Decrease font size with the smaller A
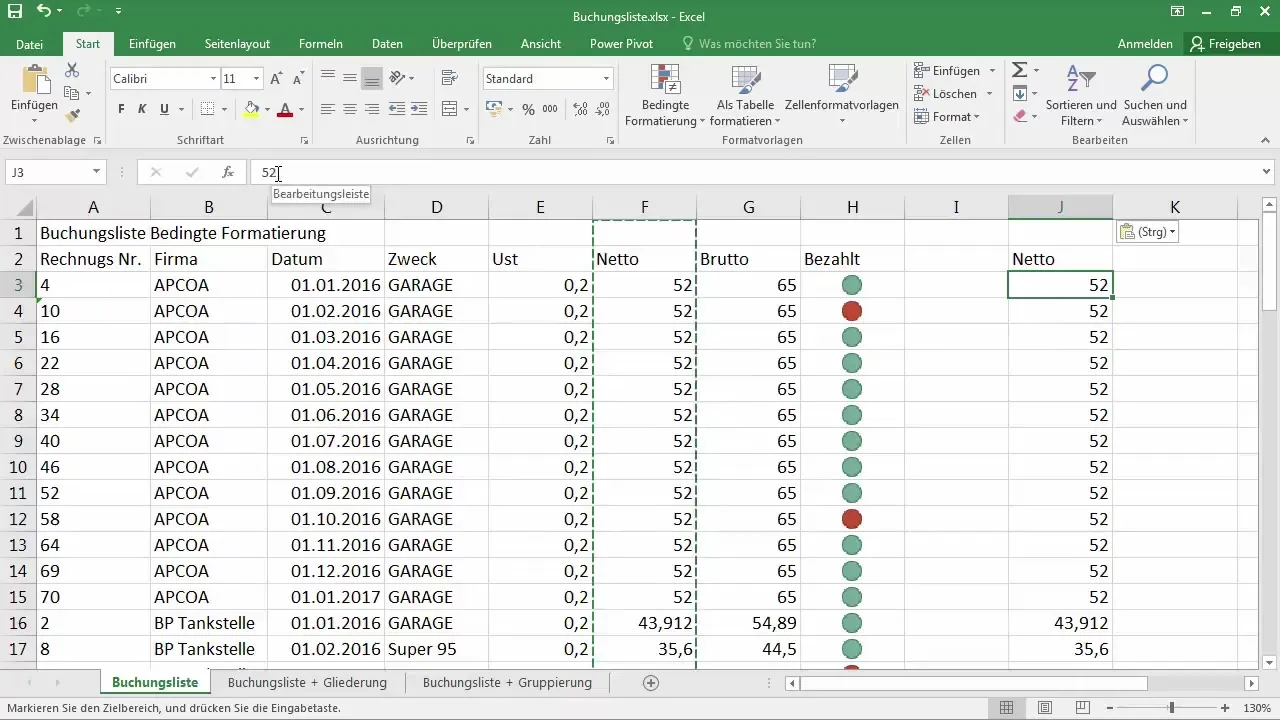 click(298, 78)
